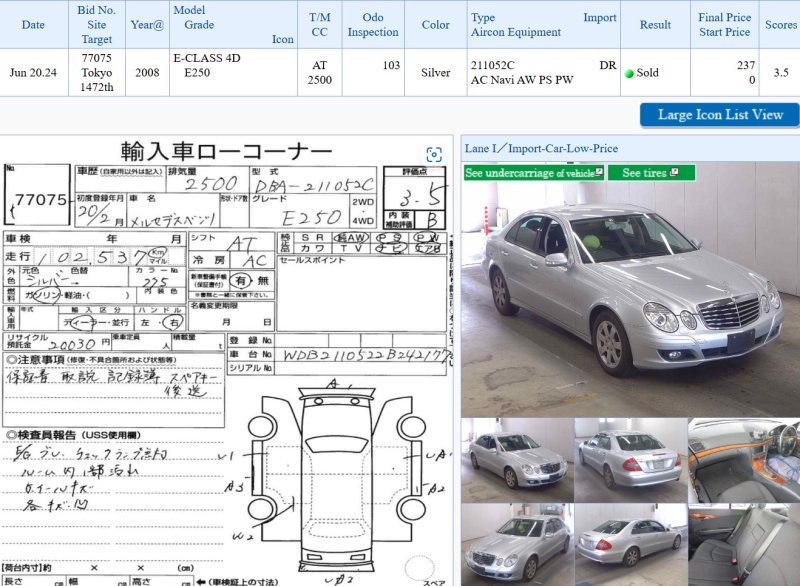Click the Year@ column header
This screenshot has height=586, width=800.
147,24
